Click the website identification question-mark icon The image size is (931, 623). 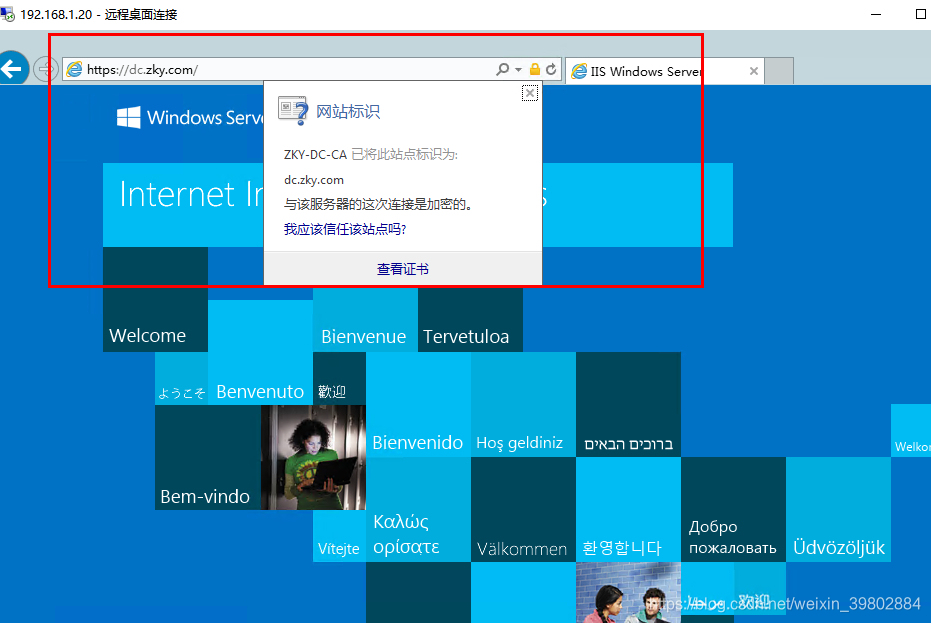[293, 110]
